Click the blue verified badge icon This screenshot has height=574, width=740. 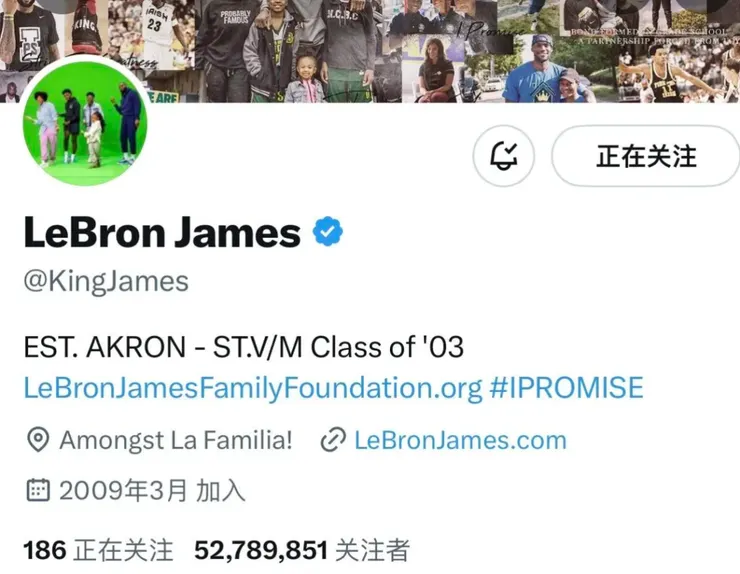coord(328,231)
